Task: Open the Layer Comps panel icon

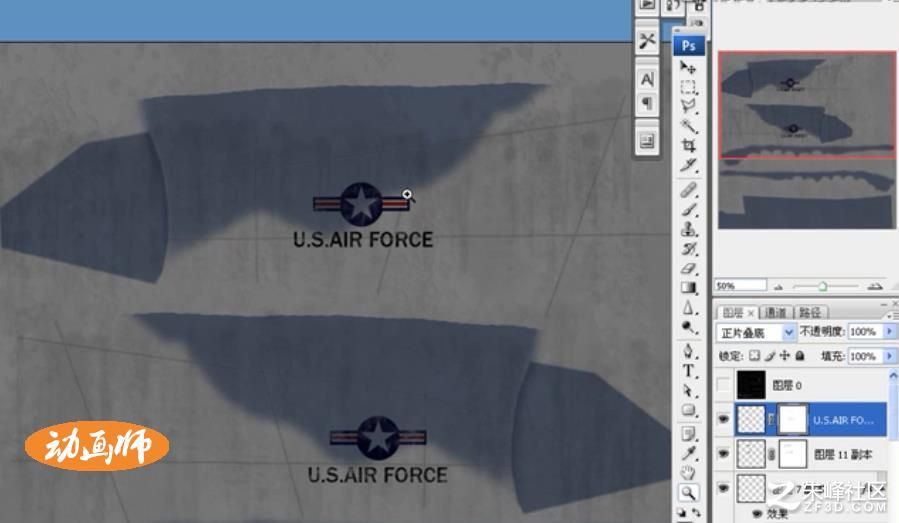Action: coord(647,140)
